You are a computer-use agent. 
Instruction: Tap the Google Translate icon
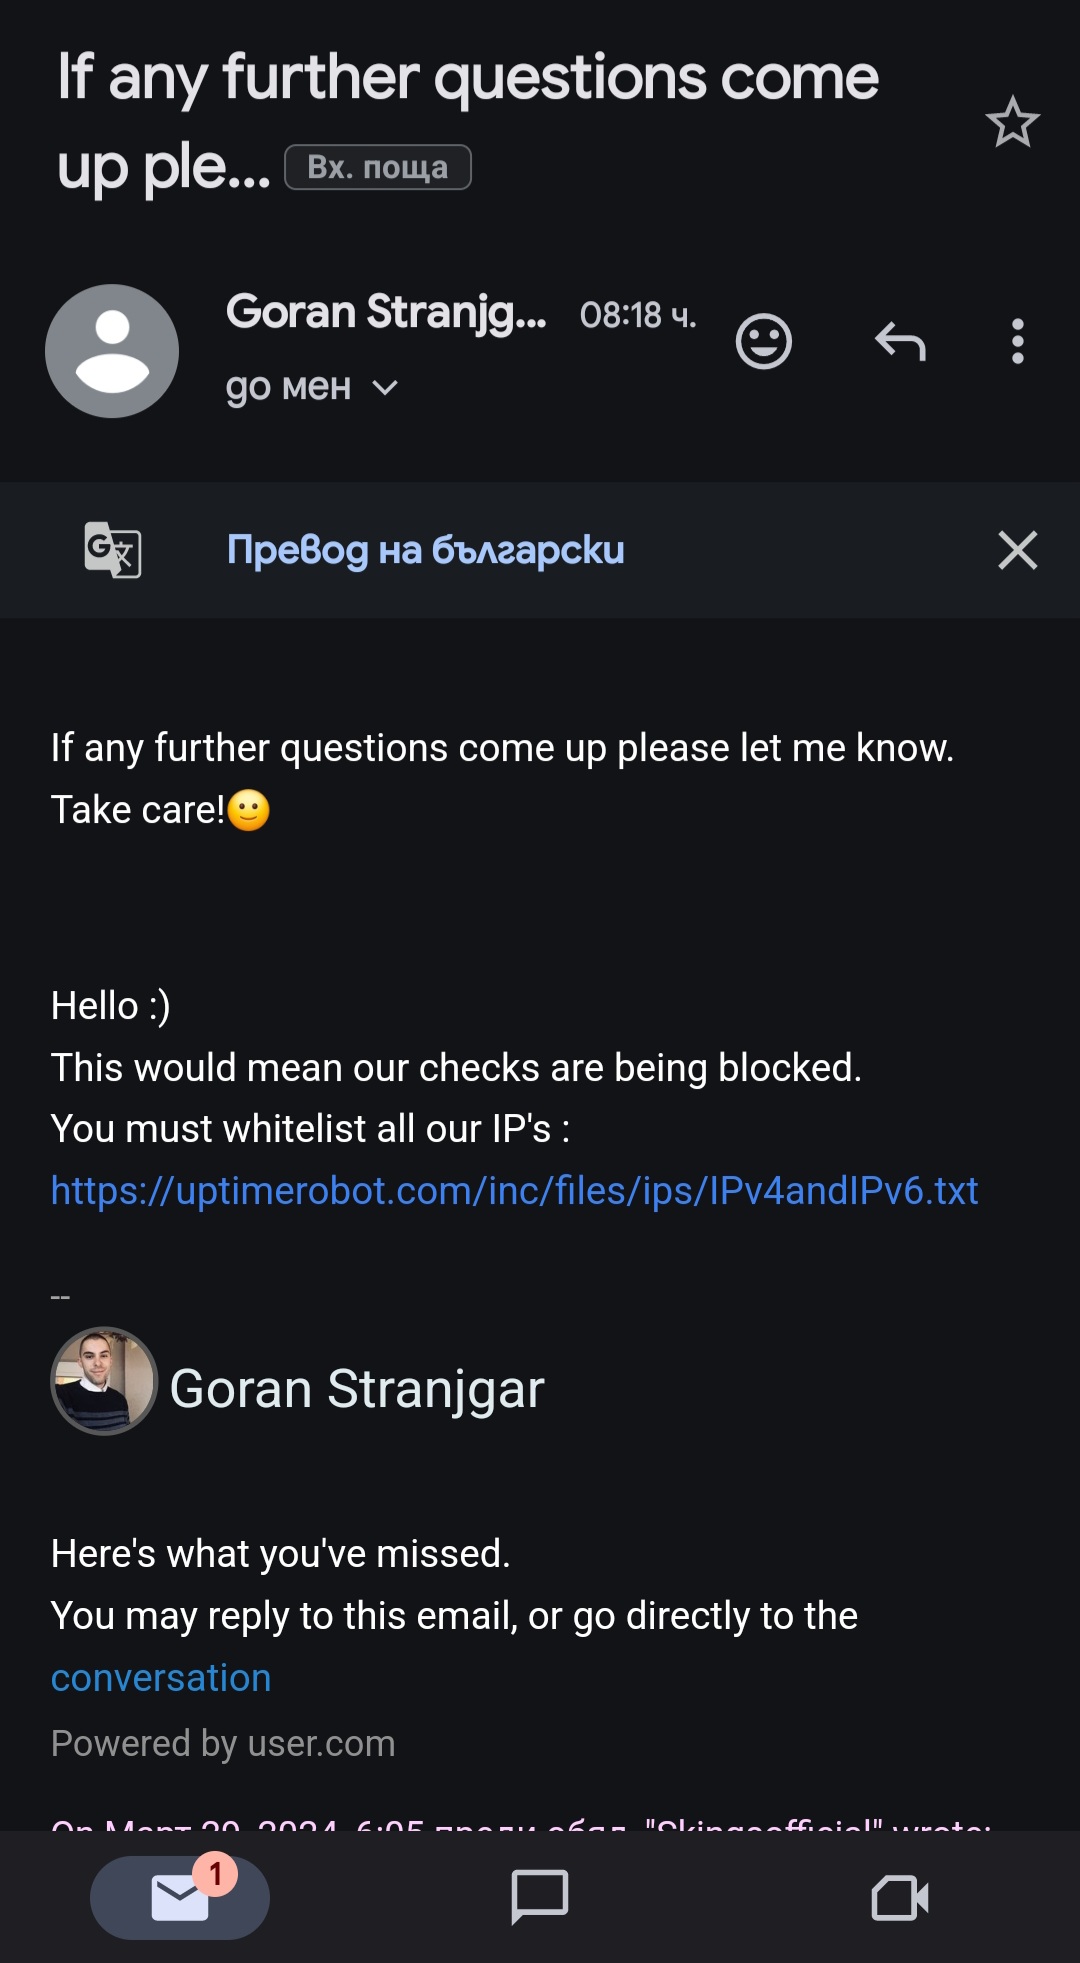pyautogui.click(x=112, y=550)
